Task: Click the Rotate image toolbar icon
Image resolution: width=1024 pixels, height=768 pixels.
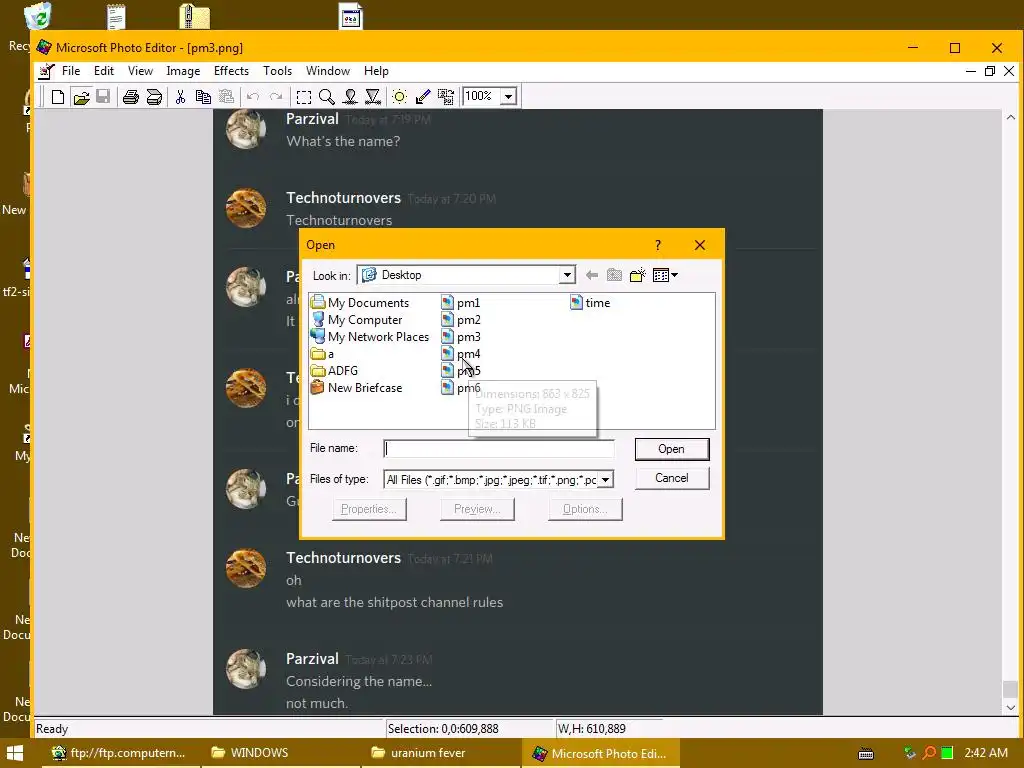Action: pyautogui.click(x=446, y=97)
